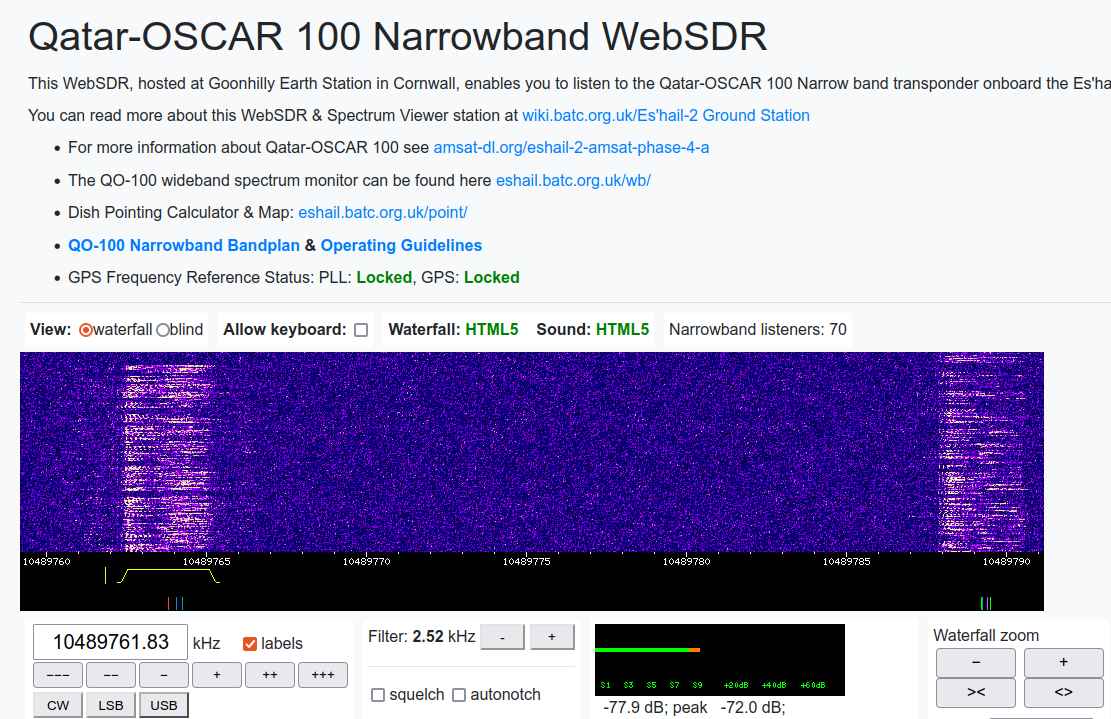Open the amsat-dl.org eshail-2 phase-4-a link
Viewport: 1111px width, 719px height.
[571, 147]
